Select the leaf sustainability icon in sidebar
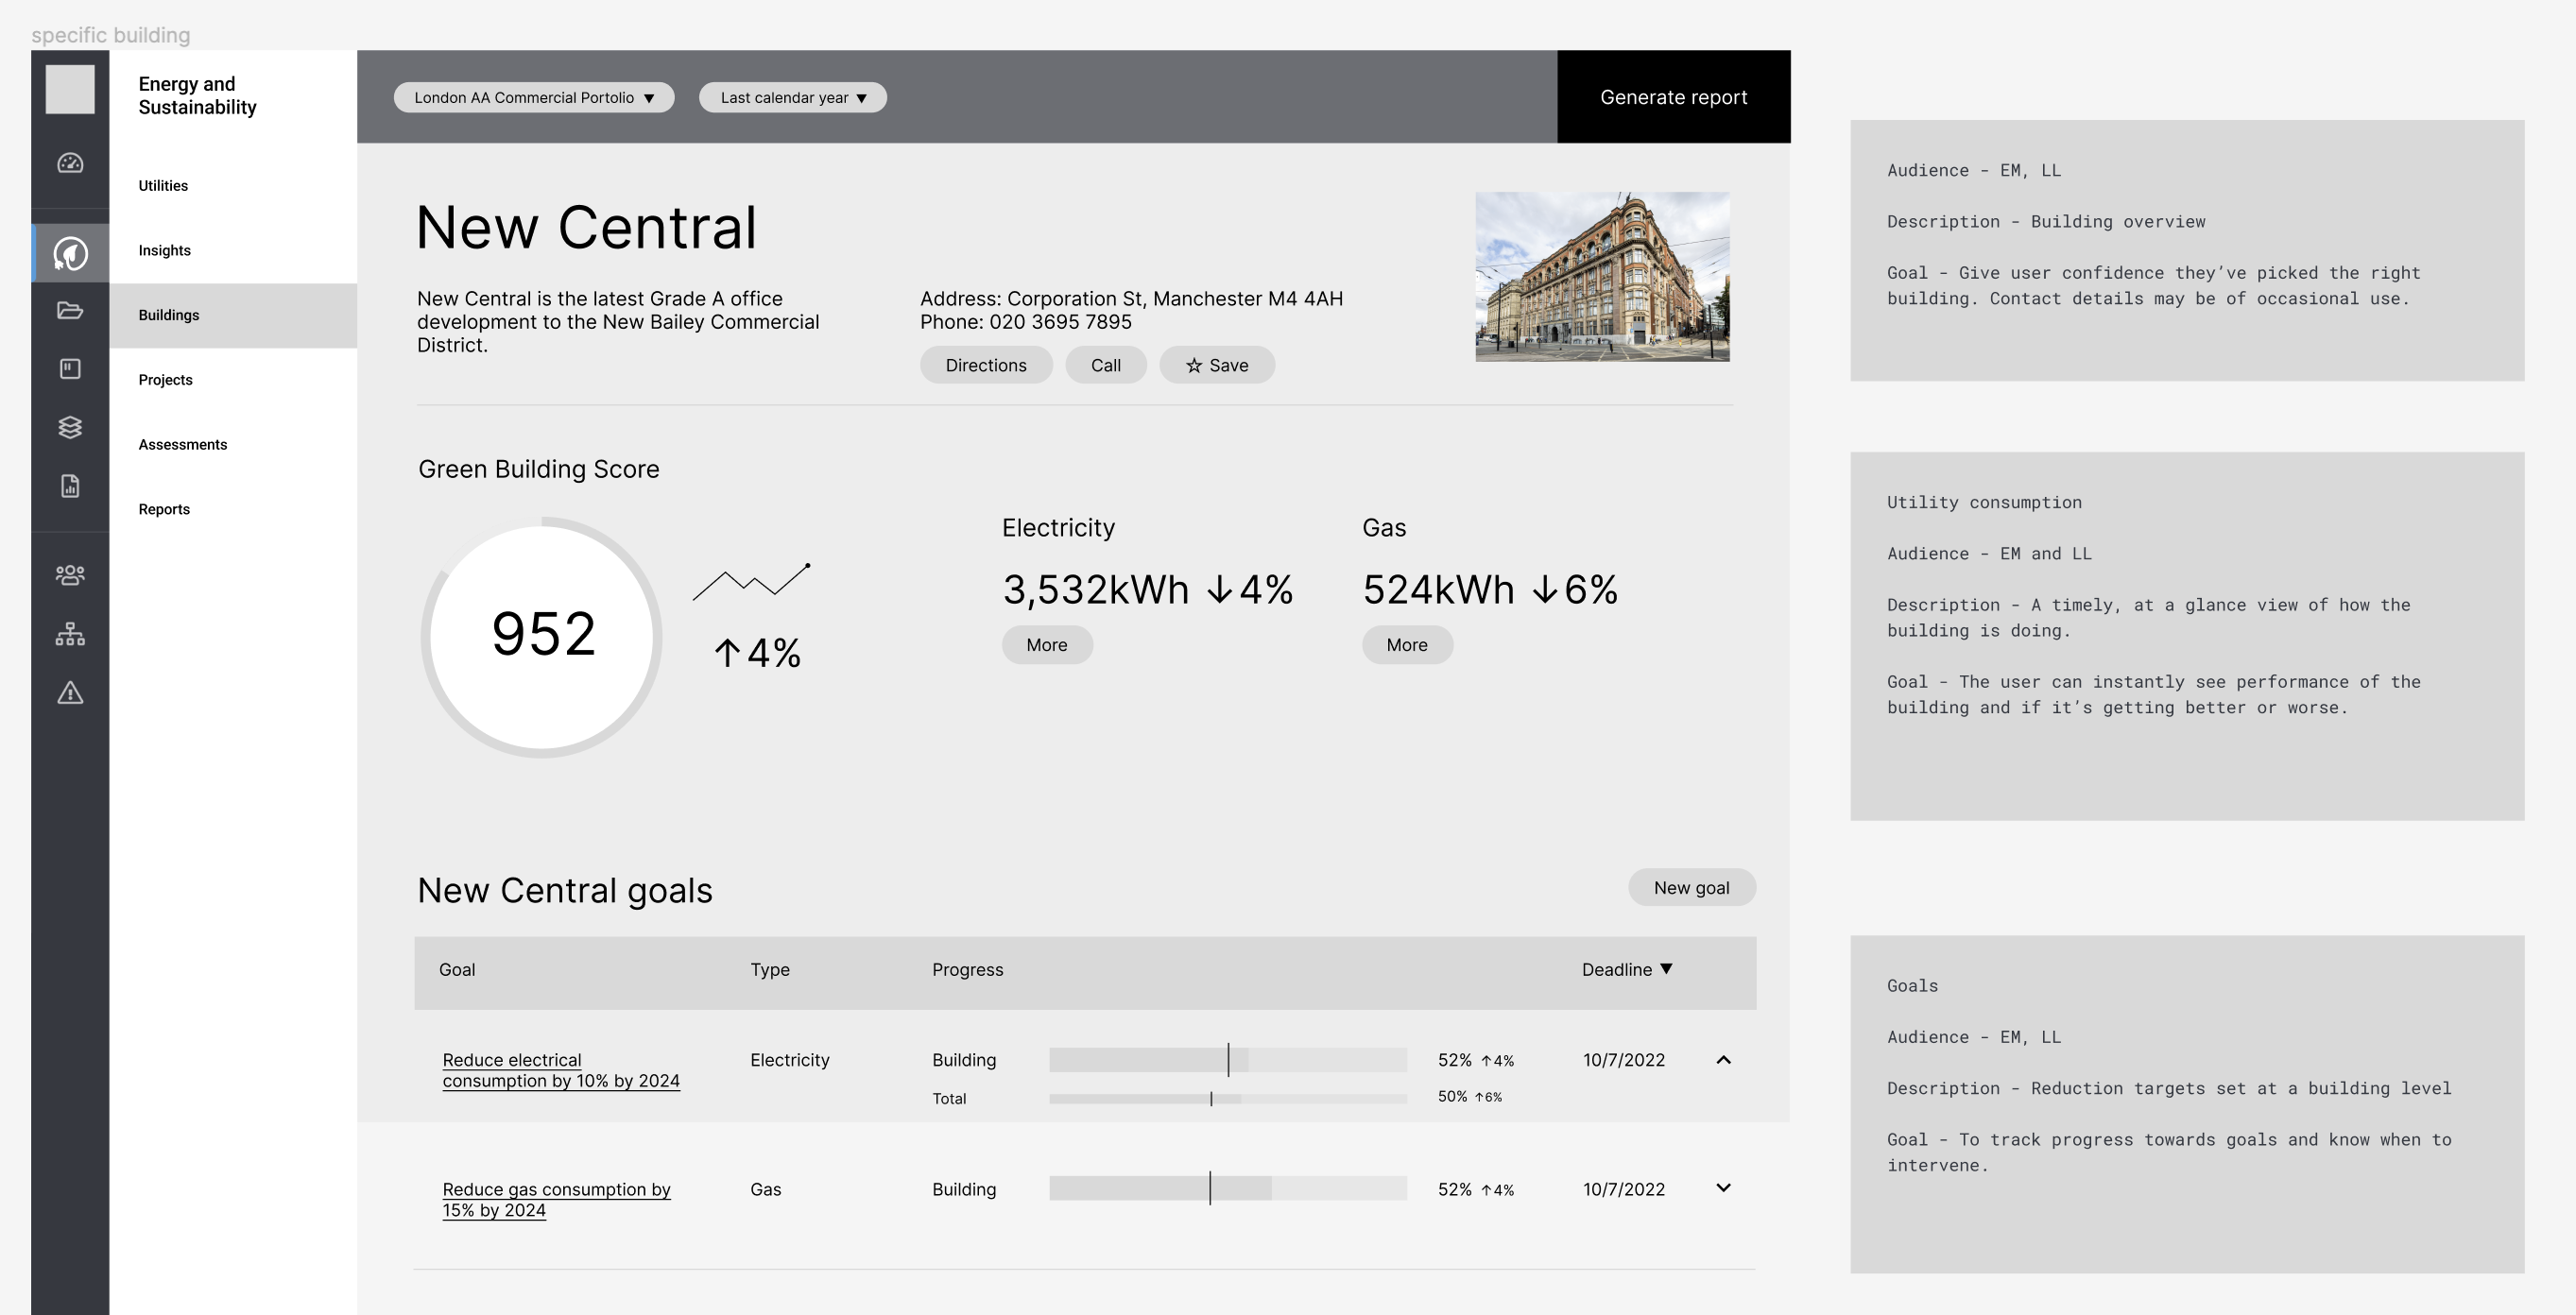This screenshot has width=2576, height=1315. click(x=70, y=254)
